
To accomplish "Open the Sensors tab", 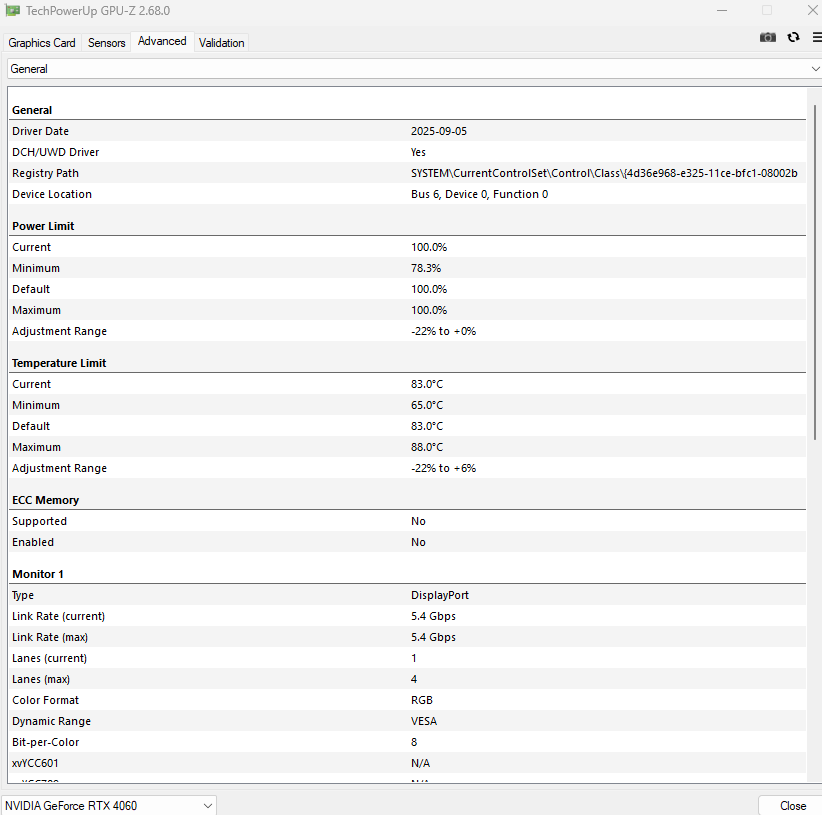I will pos(106,42).
